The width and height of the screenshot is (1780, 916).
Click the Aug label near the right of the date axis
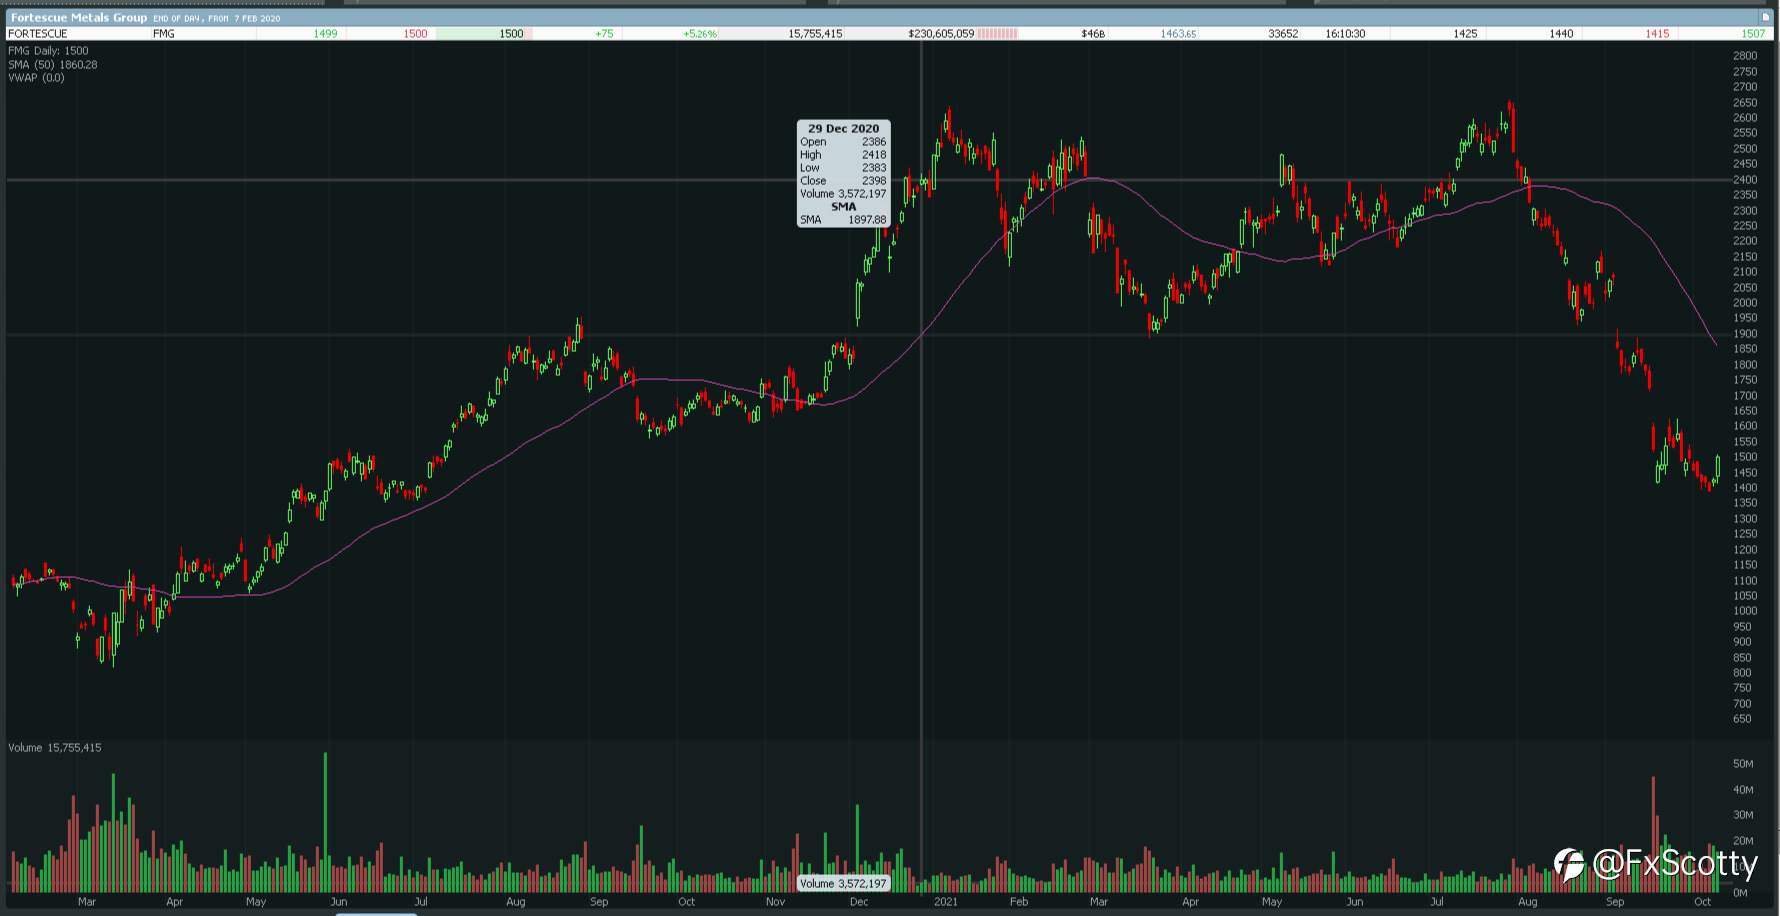(x=1527, y=902)
